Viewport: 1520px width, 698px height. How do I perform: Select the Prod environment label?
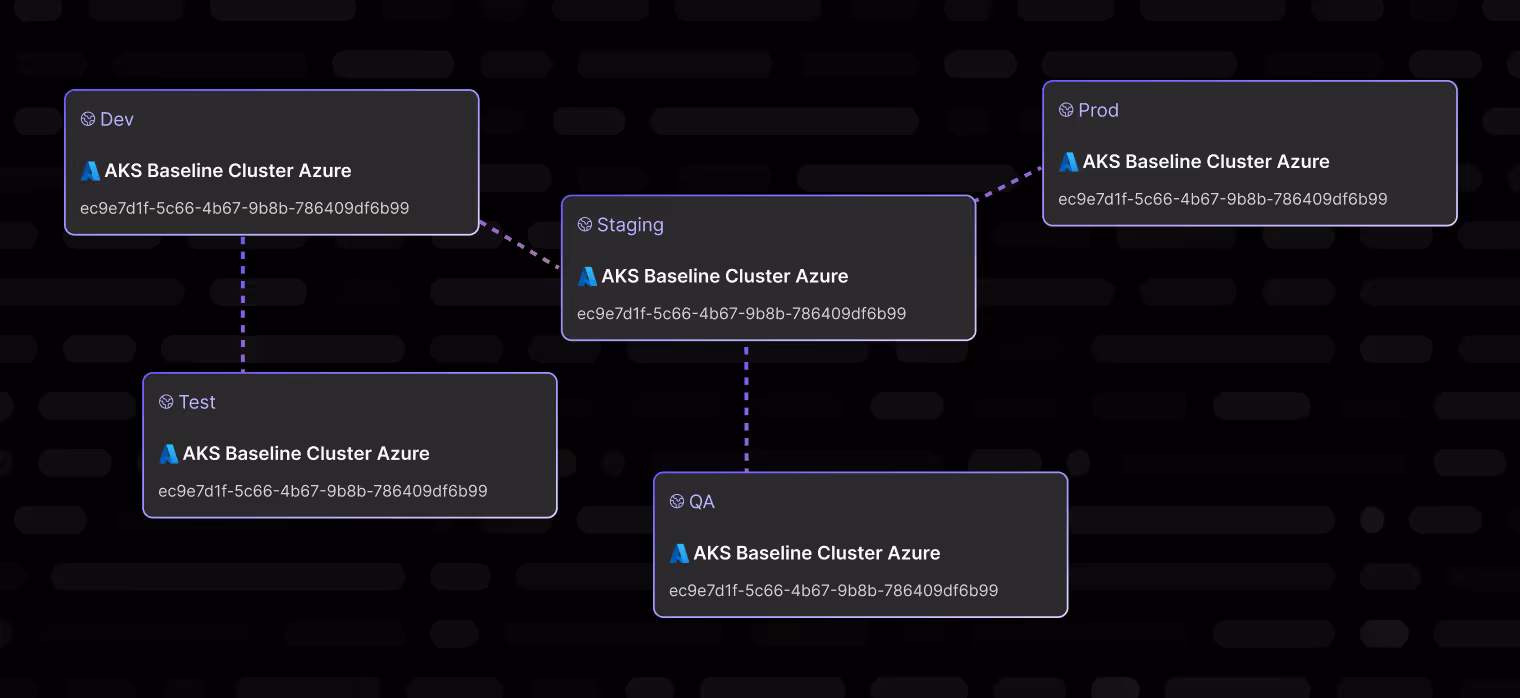[1099, 110]
